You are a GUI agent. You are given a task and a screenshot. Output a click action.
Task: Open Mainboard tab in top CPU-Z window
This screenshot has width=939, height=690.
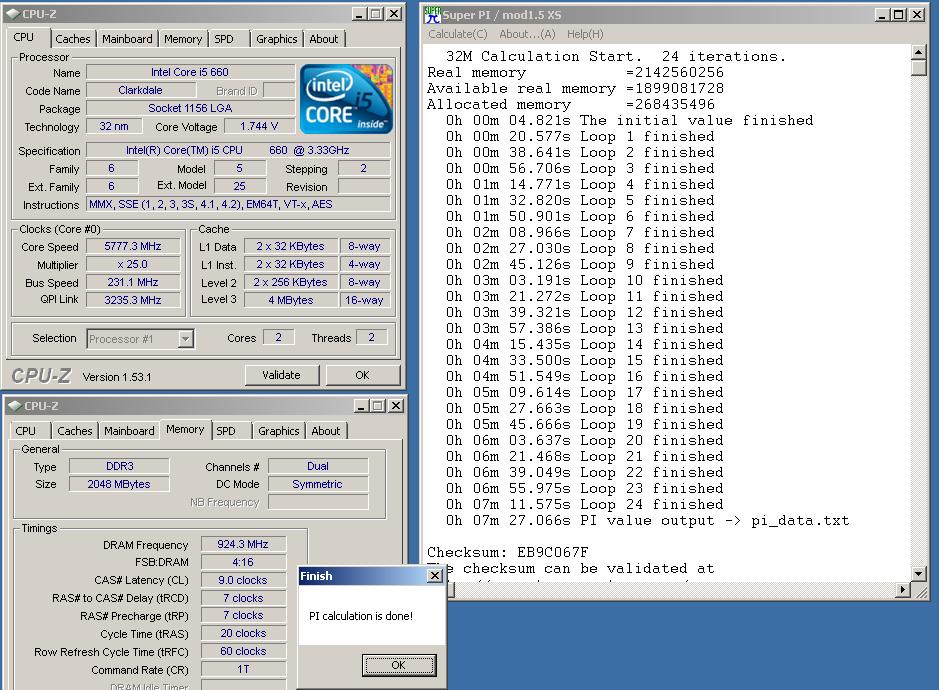pyautogui.click(x=127, y=39)
